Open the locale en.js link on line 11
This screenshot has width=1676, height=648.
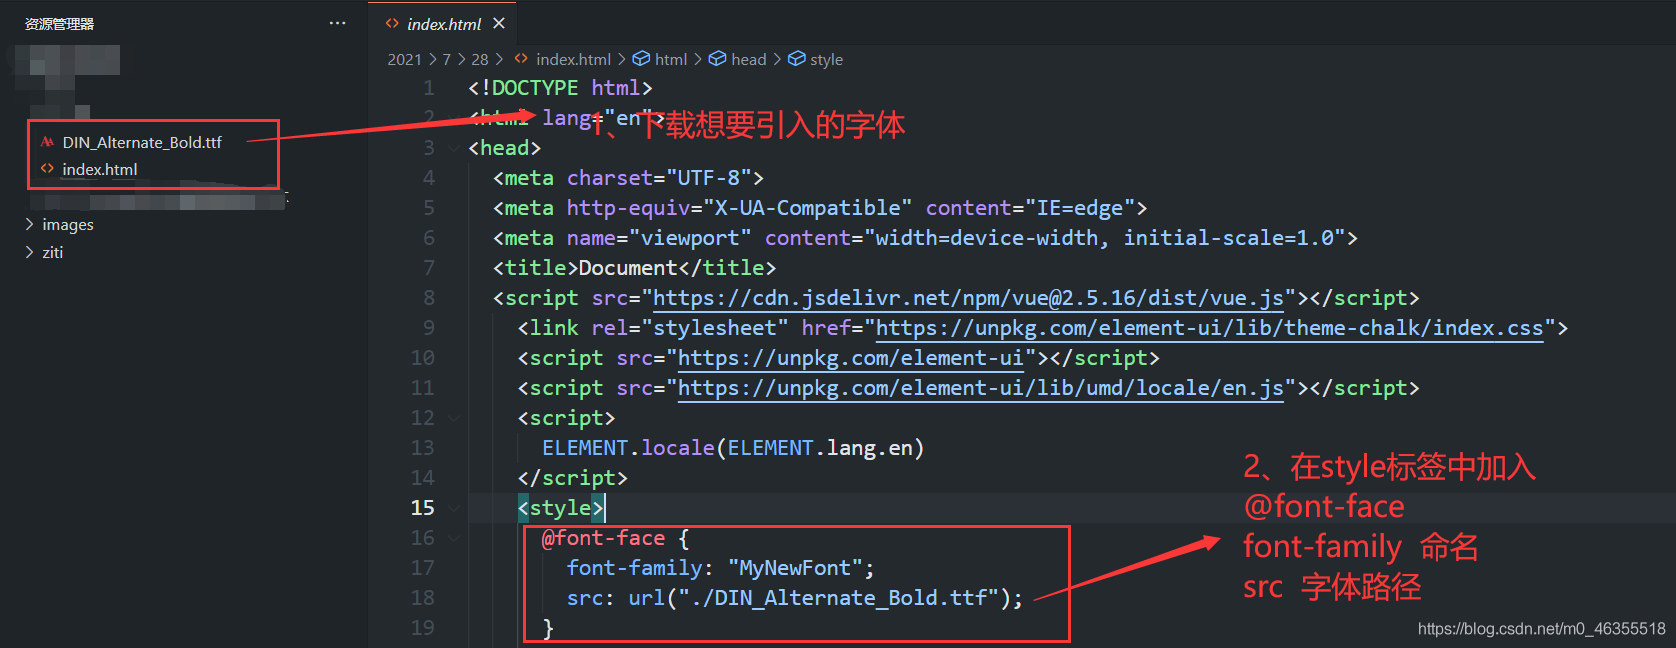[x=981, y=388]
